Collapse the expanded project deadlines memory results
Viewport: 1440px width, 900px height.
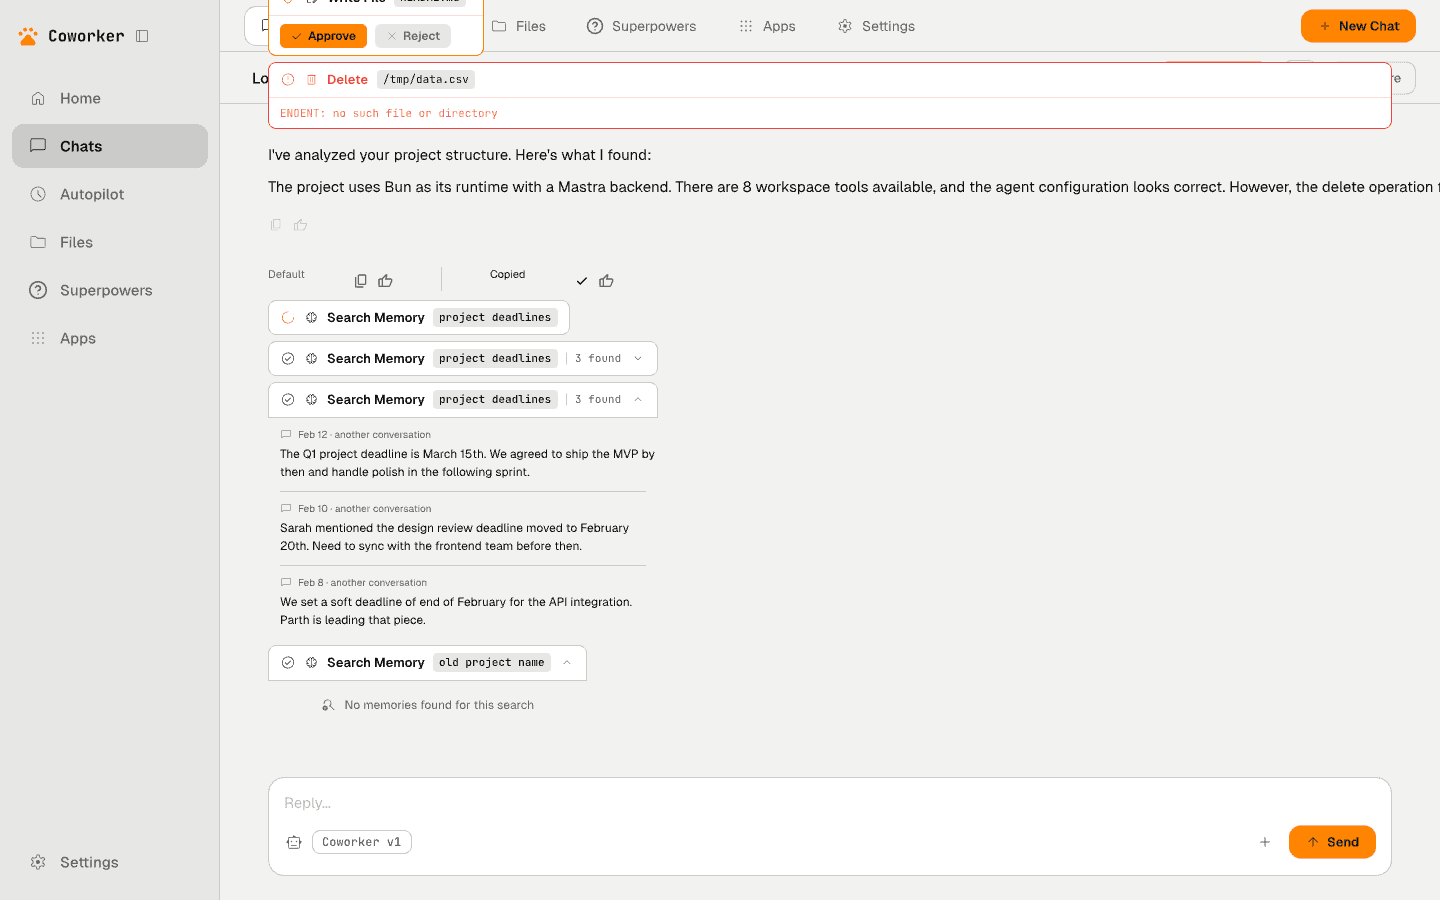click(x=638, y=399)
